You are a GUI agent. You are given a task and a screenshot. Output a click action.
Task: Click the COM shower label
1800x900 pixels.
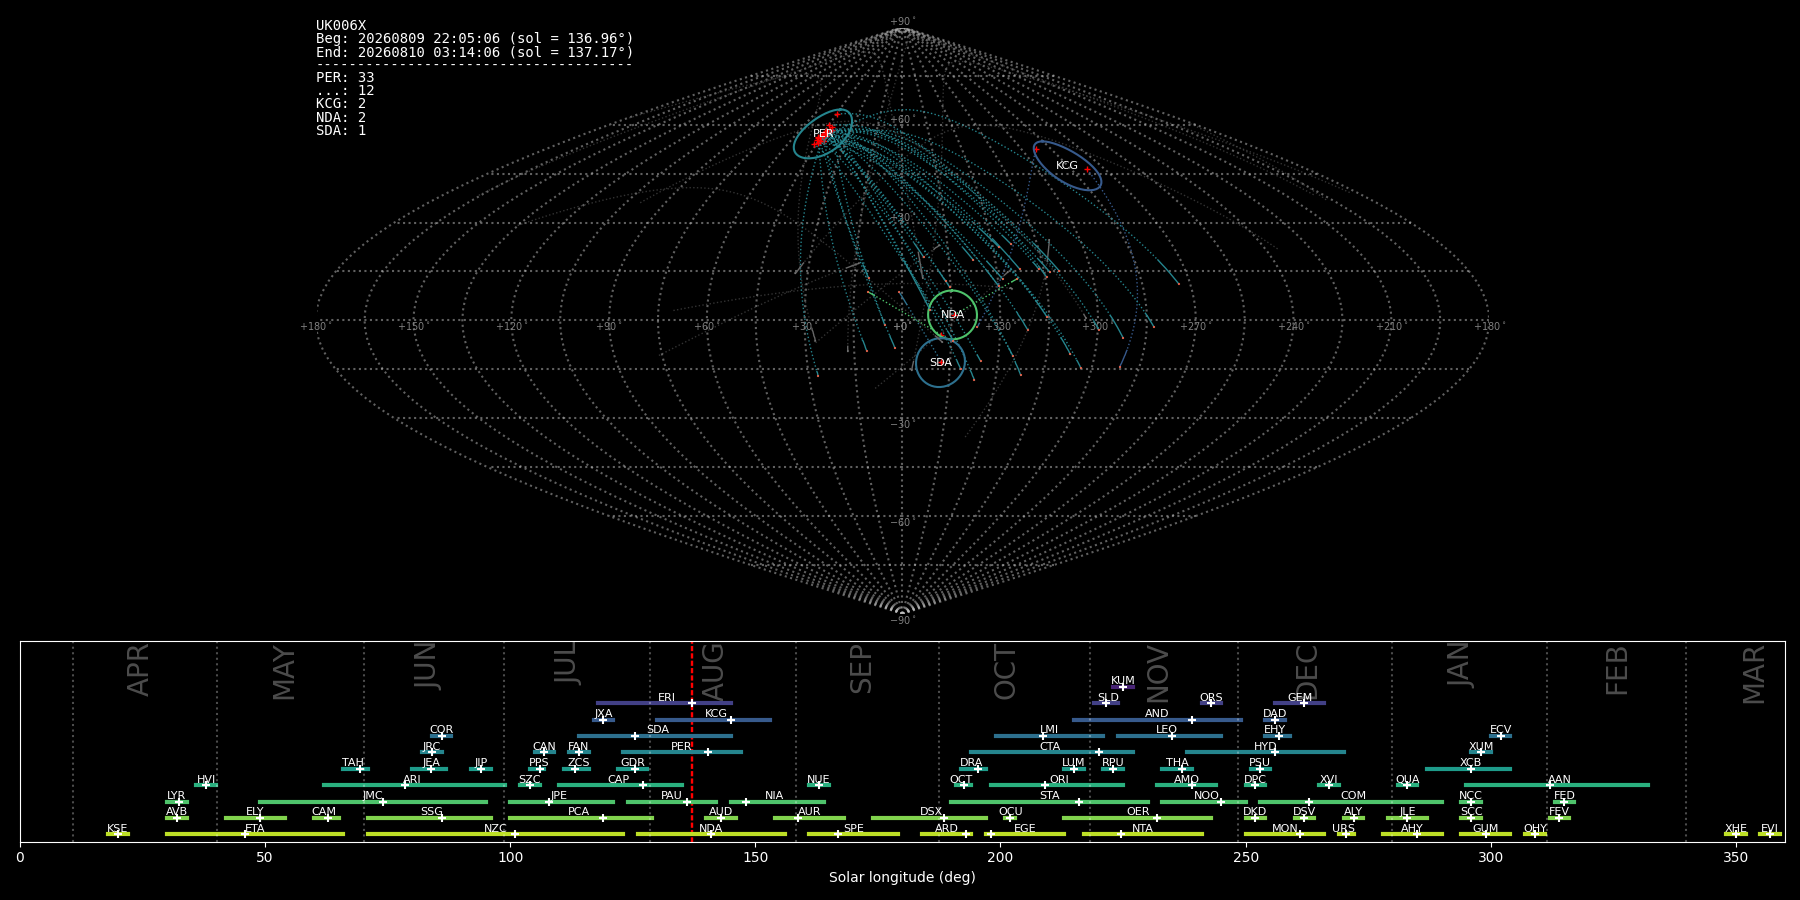tap(1353, 796)
